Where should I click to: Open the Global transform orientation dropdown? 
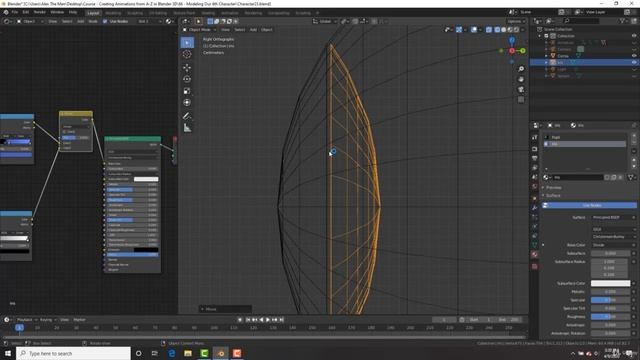coord(325,21)
